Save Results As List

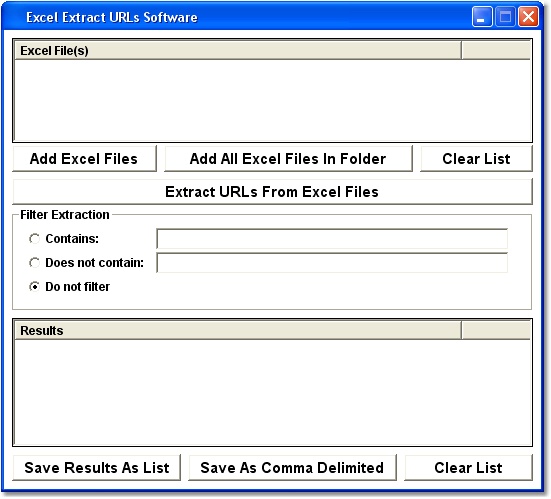point(97,468)
